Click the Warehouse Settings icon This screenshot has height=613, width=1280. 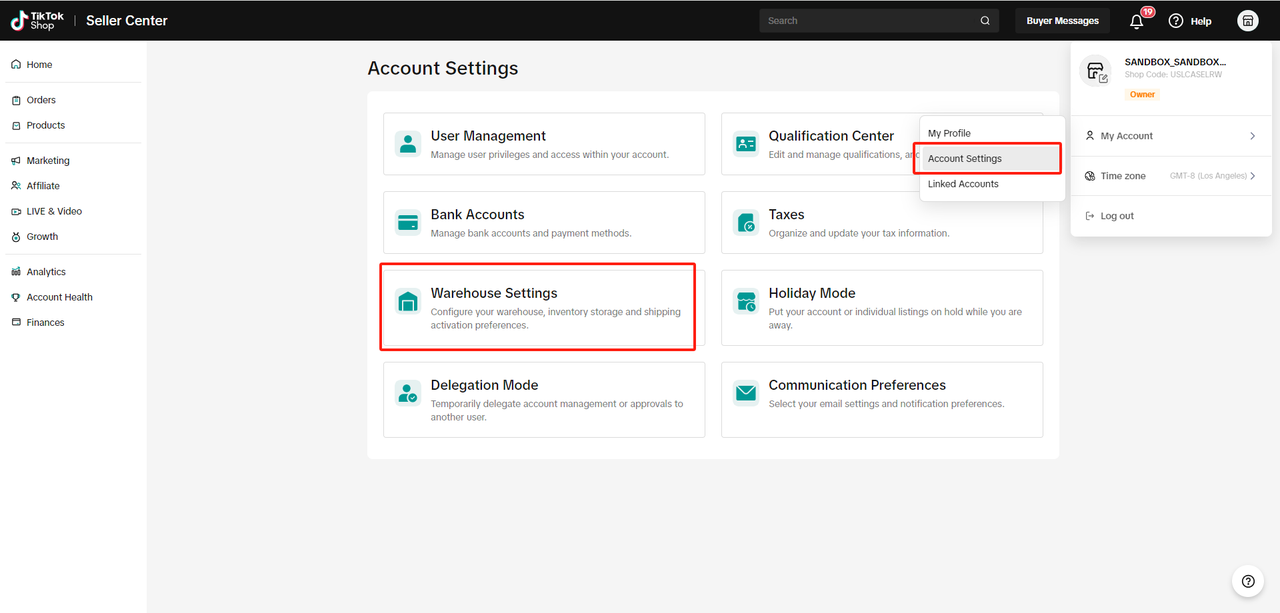tap(408, 301)
